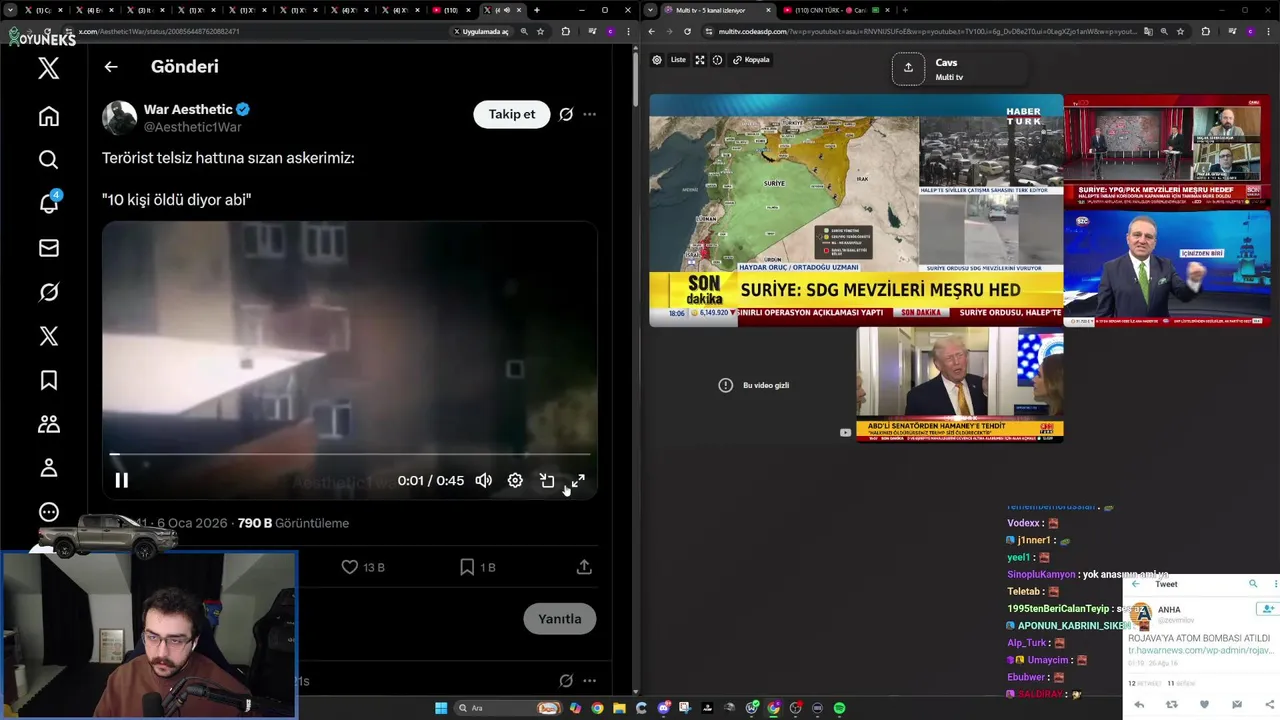
Task: Enter video fullscreen mode
Action: click(578, 481)
